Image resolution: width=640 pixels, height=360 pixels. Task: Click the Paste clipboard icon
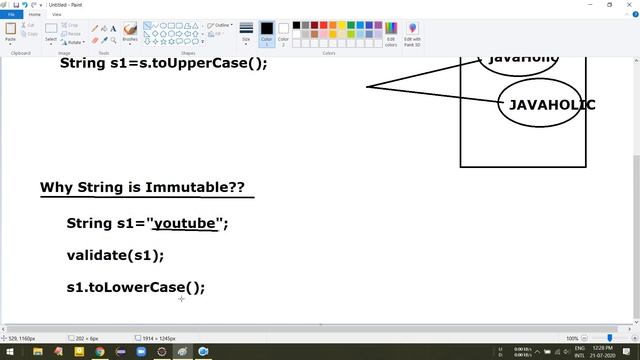11,29
